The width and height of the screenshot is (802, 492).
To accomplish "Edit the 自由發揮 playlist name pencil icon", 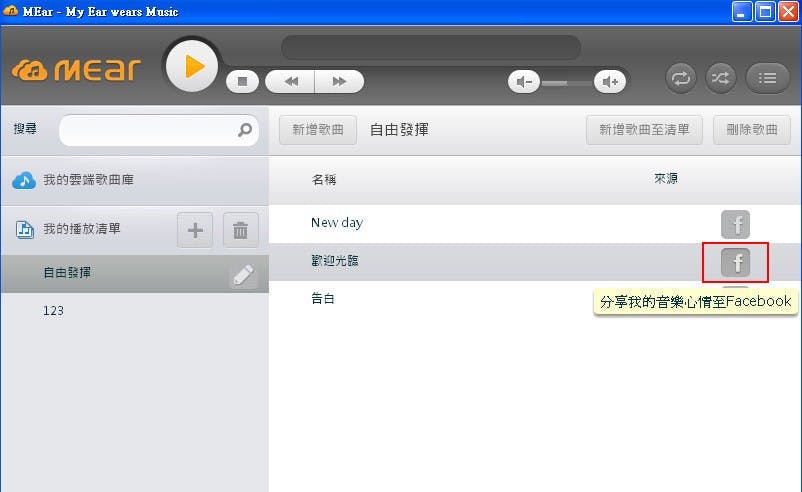I will click(x=243, y=276).
